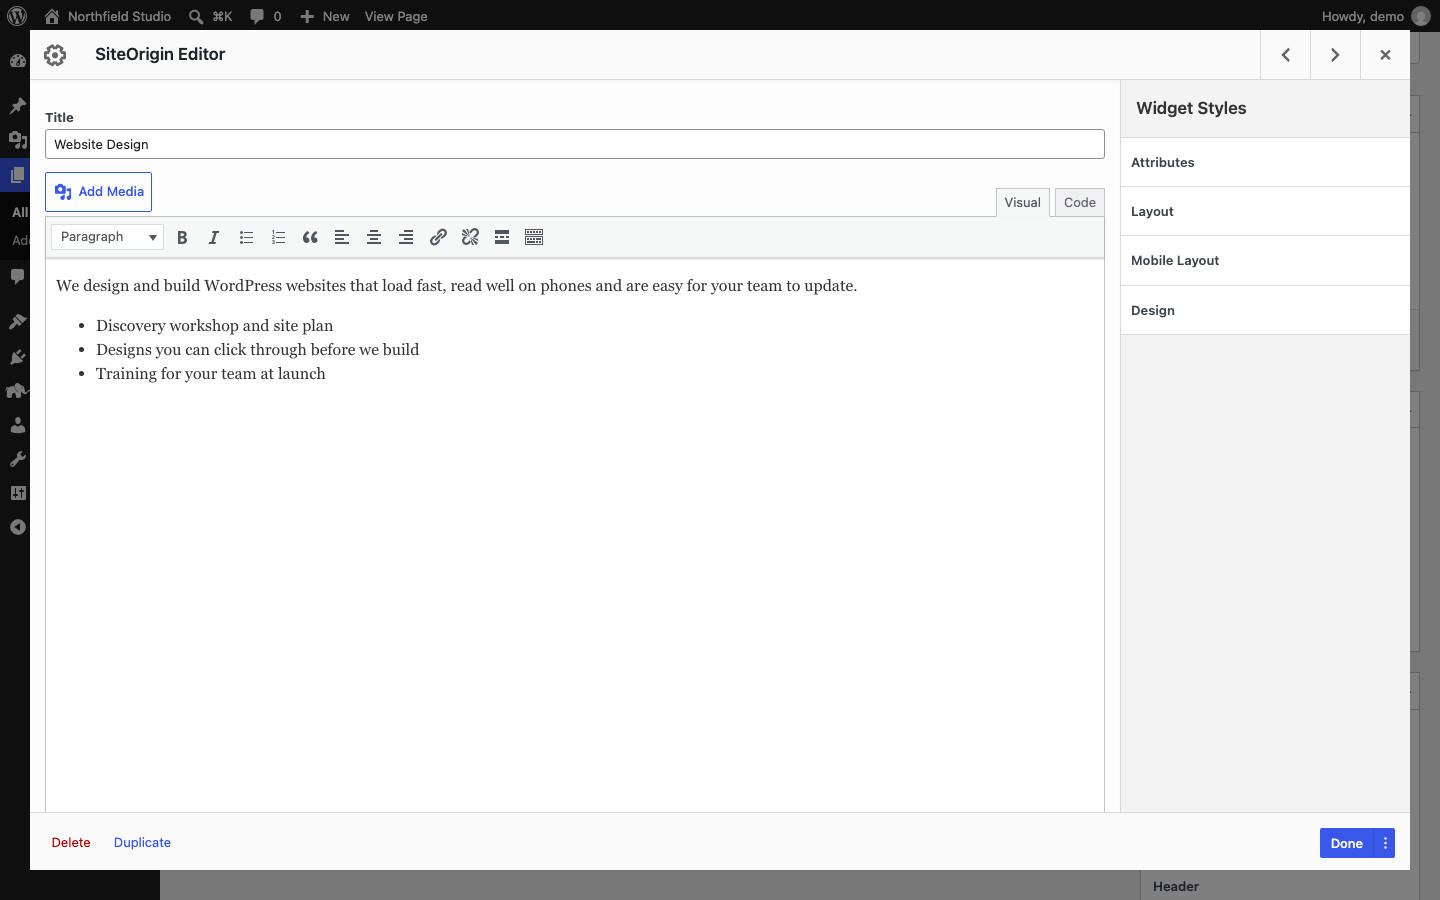Open the Northfield Studio site link
This screenshot has width=1440, height=900.
click(x=108, y=16)
